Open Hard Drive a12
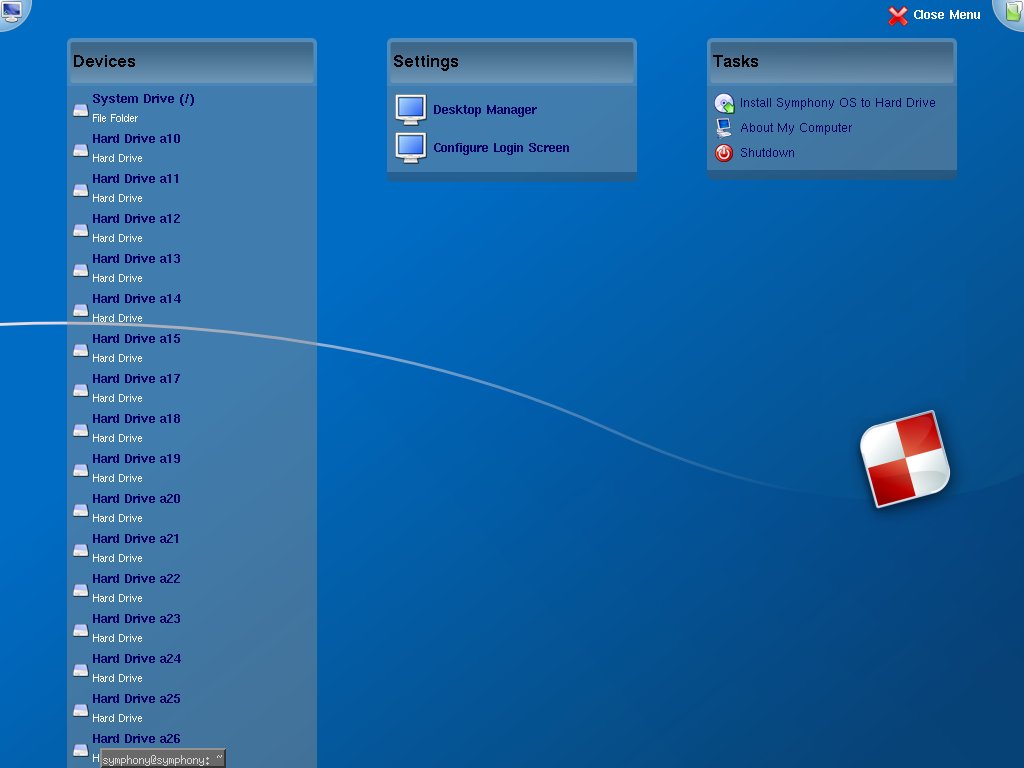The height and width of the screenshot is (768, 1024). 136,218
